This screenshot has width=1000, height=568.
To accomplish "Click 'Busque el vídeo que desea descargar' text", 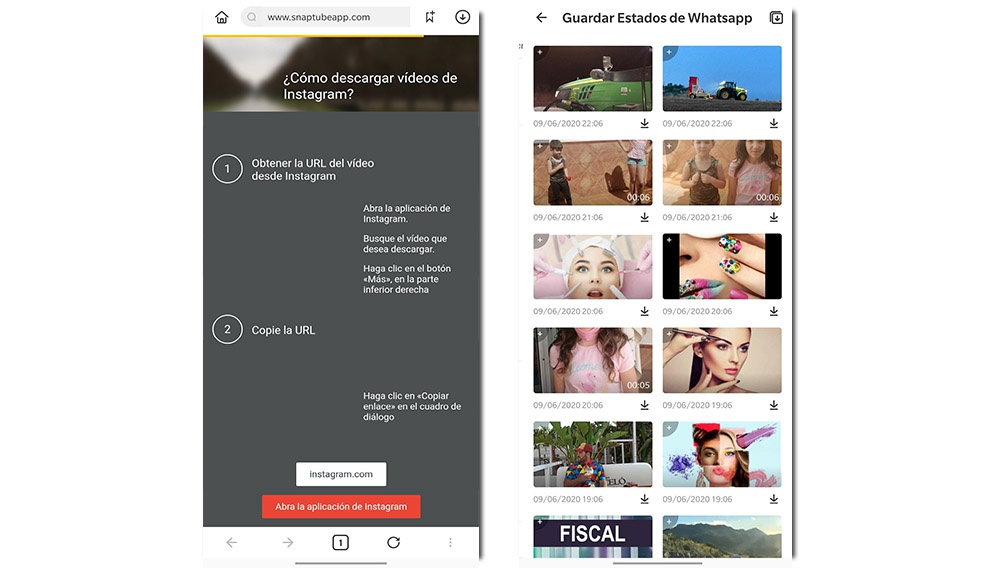I will pyautogui.click(x=405, y=244).
